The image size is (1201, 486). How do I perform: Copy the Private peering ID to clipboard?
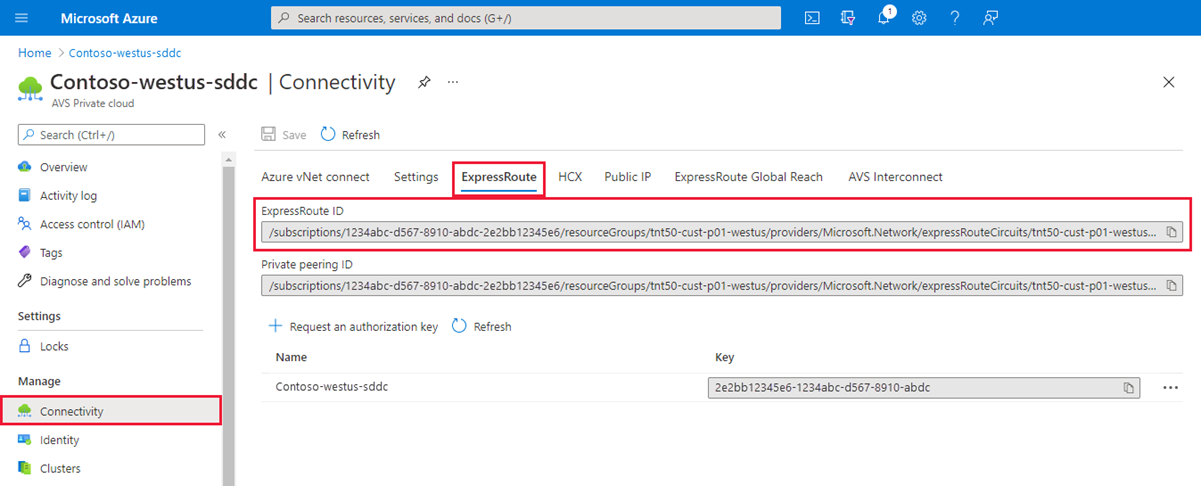pyautogui.click(x=1172, y=286)
